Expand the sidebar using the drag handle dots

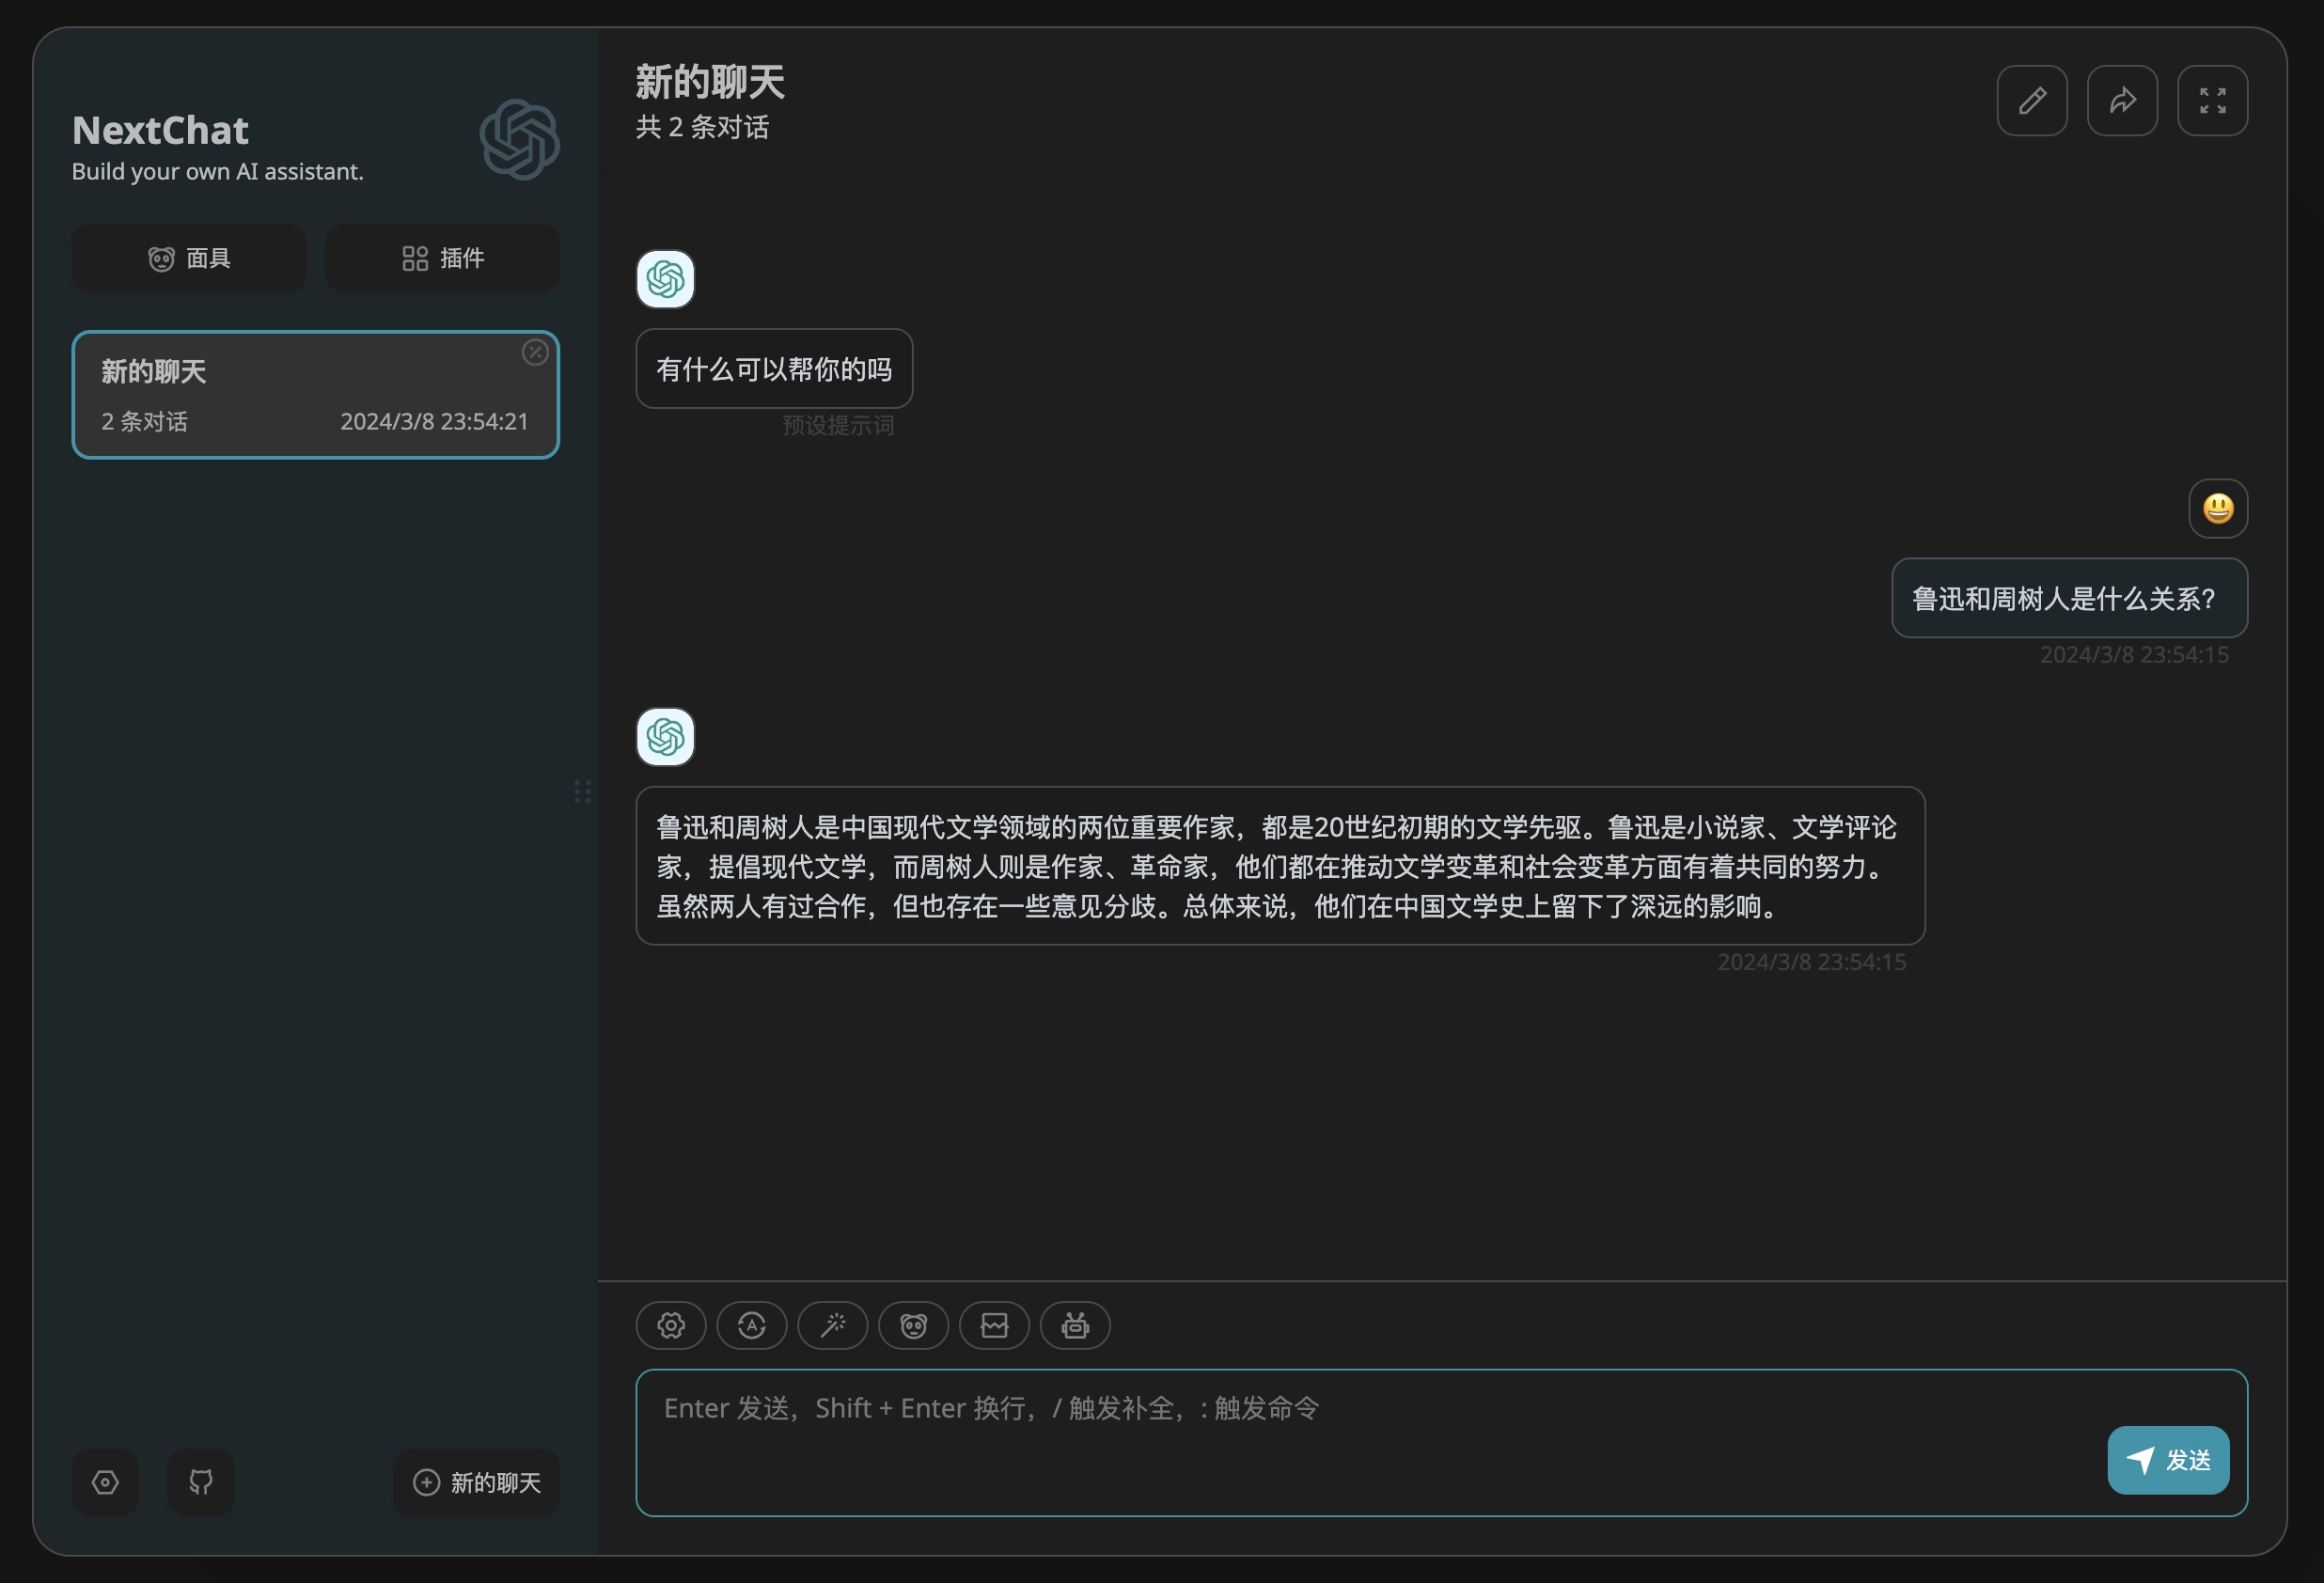click(584, 791)
